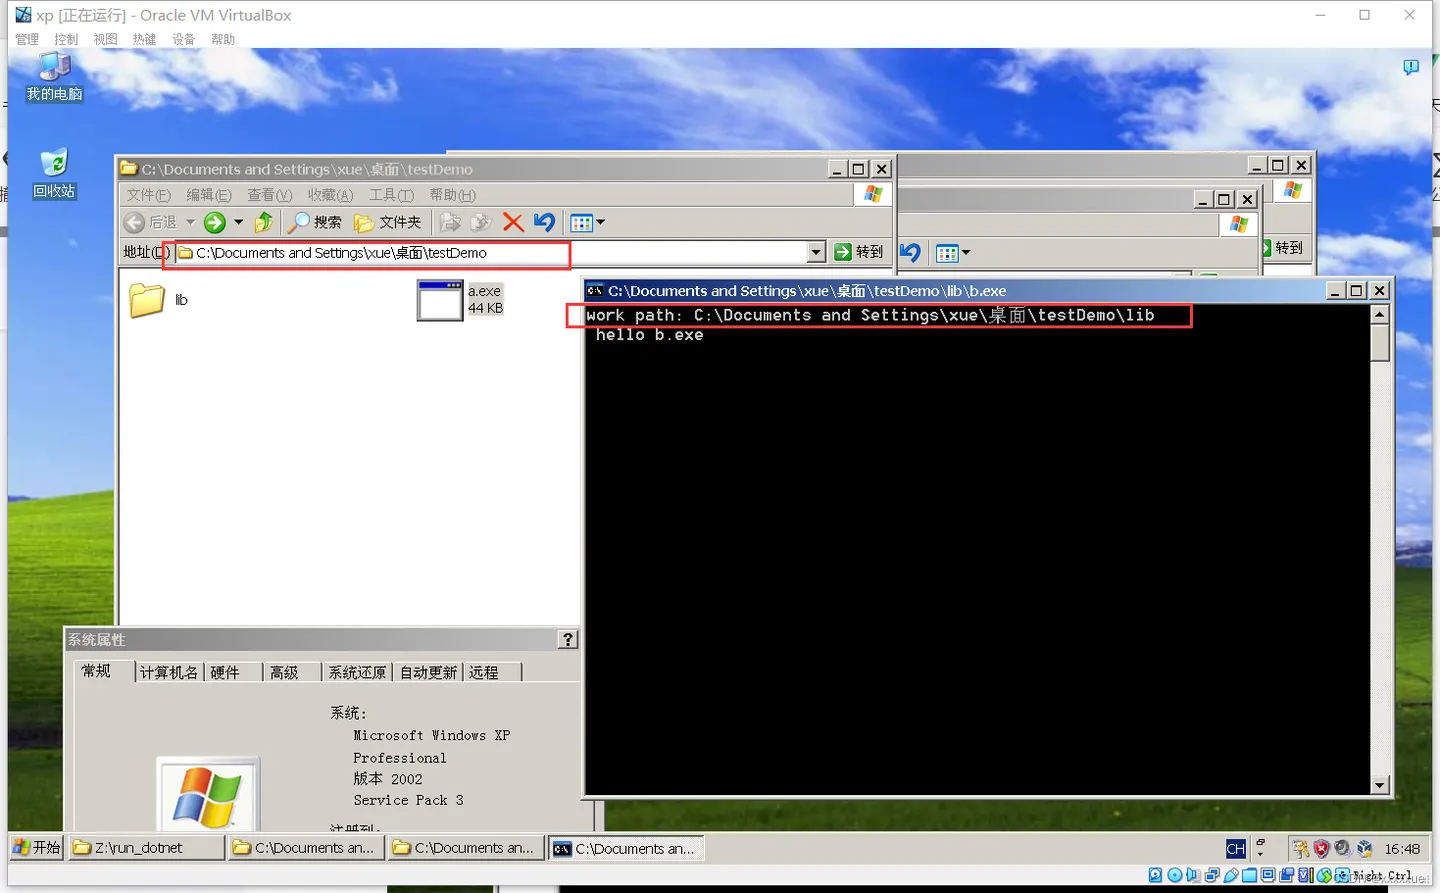Click the CH language bar indicator
The image size is (1440, 893).
point(1236,849)
